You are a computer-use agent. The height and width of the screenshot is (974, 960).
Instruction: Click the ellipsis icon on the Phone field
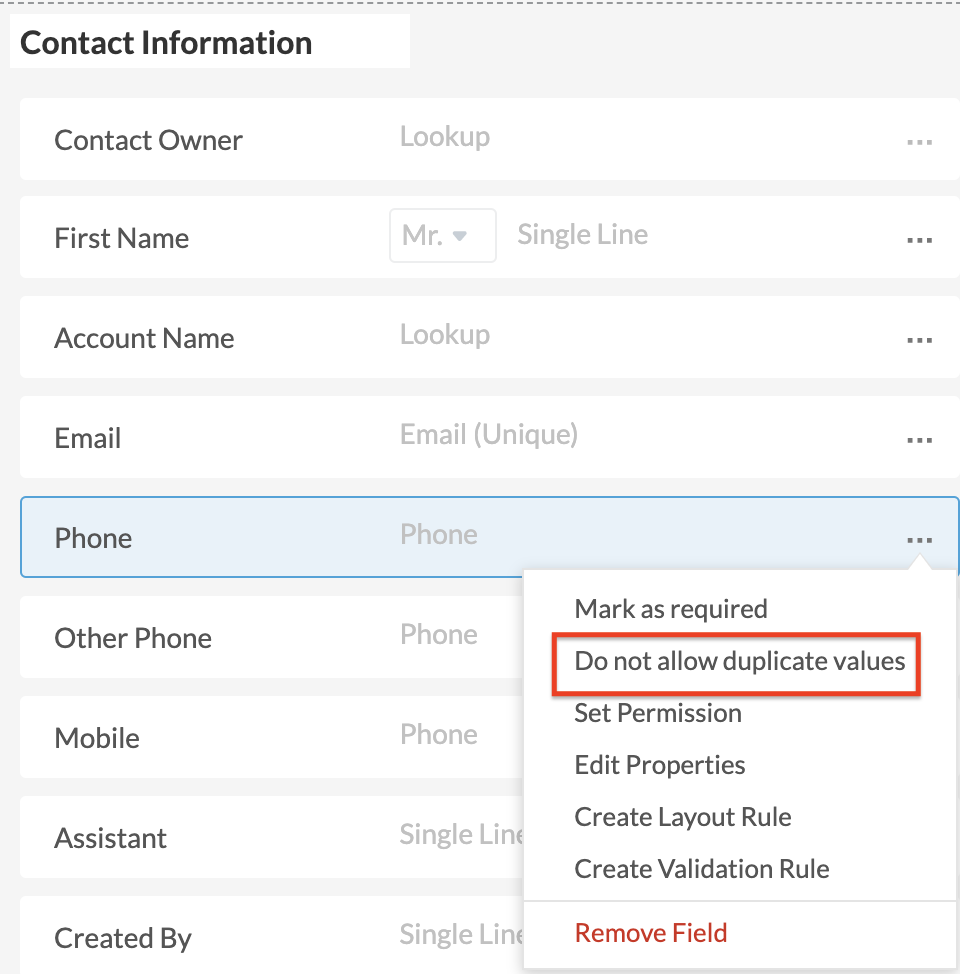pyautogui.click(x=919, y=539)
